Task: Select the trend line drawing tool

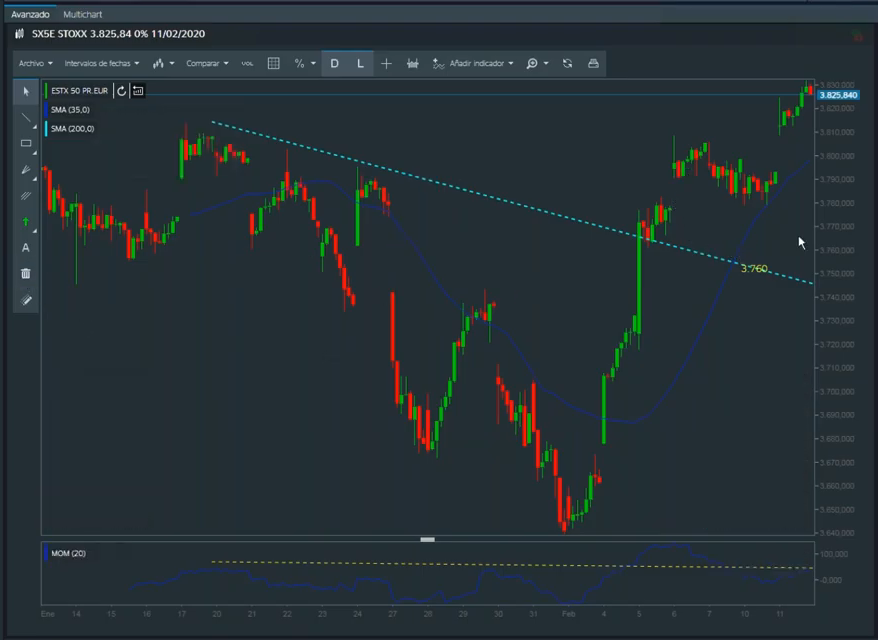Action: tap(26, 117)
